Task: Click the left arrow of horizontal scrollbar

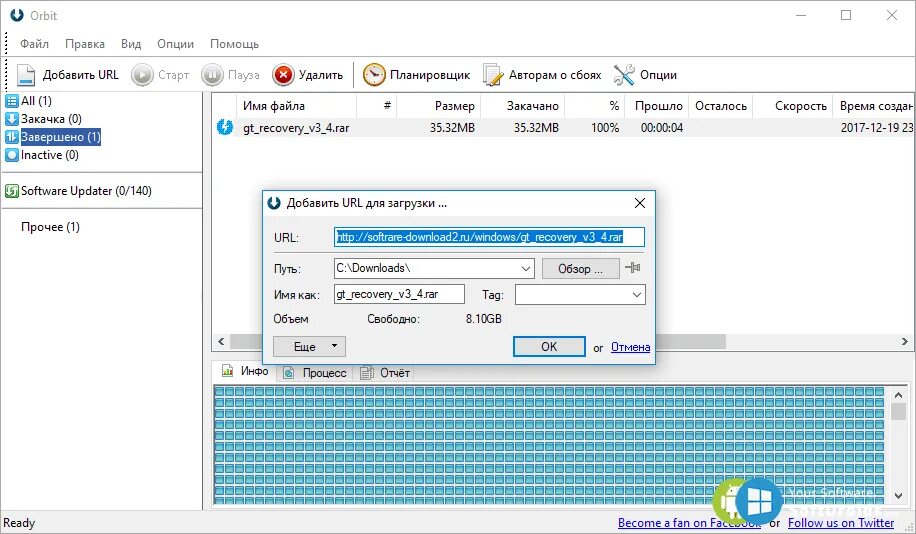Action: click(221, 341)
